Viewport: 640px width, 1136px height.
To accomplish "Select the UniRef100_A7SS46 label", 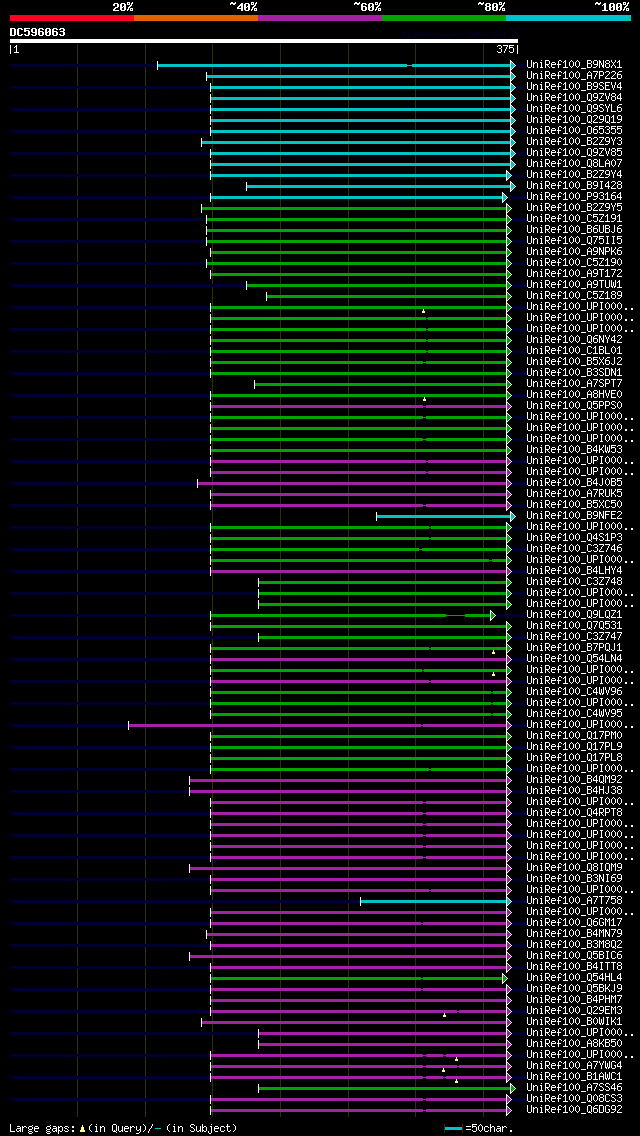I will click(x=574, y=1088).
